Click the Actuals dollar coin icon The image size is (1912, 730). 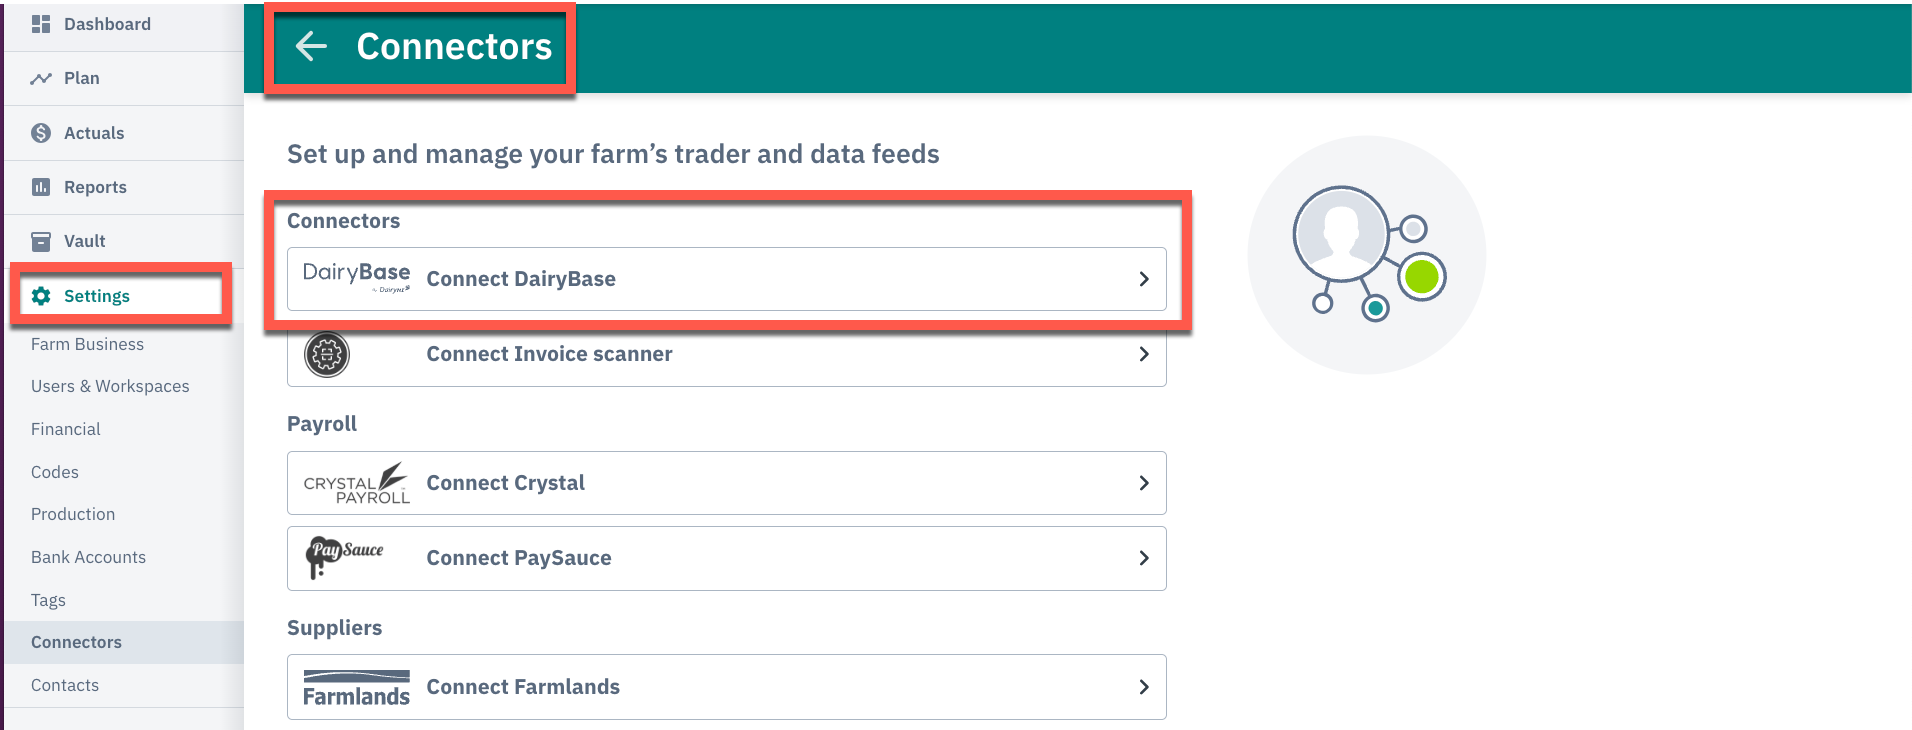[x=41, y=133]
